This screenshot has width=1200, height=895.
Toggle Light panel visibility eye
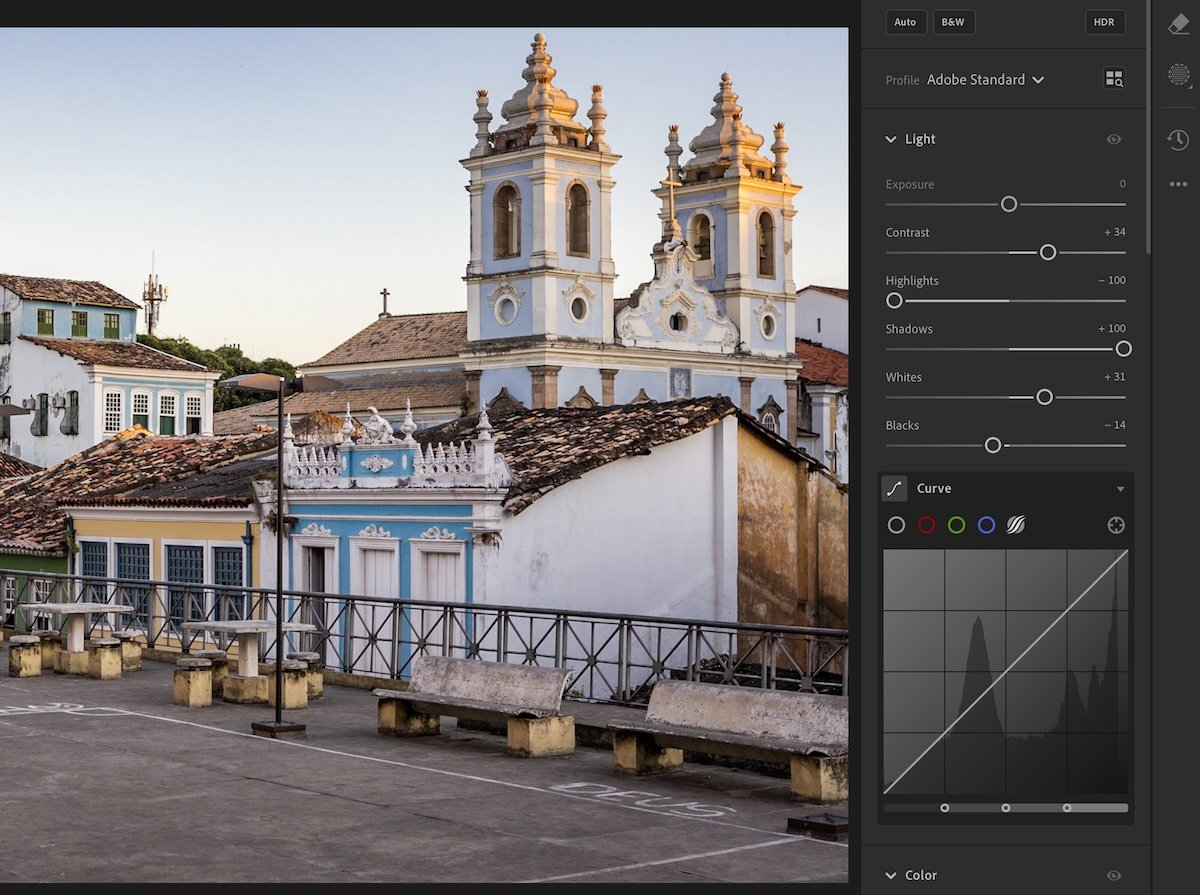[x=1113, y=139]
